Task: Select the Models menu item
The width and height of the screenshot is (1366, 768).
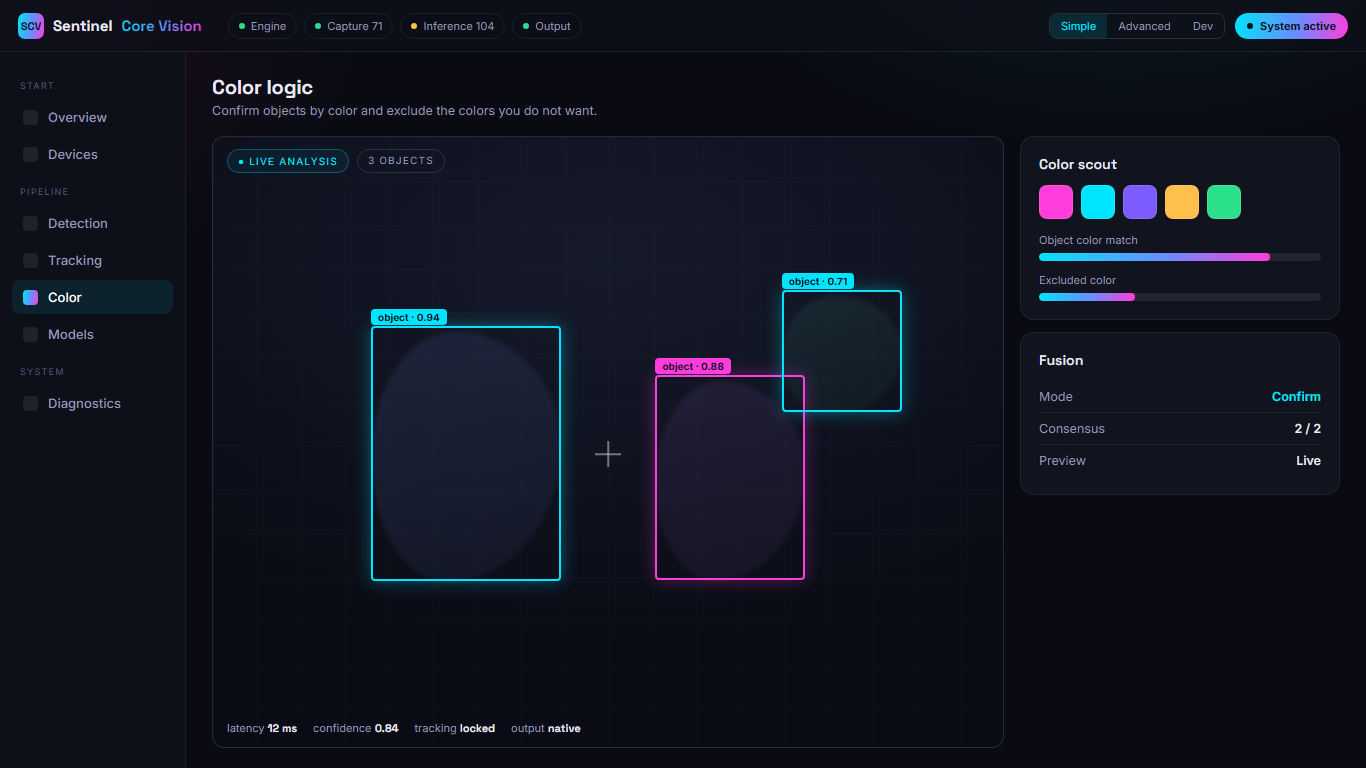Action: (x=92, y=334)
